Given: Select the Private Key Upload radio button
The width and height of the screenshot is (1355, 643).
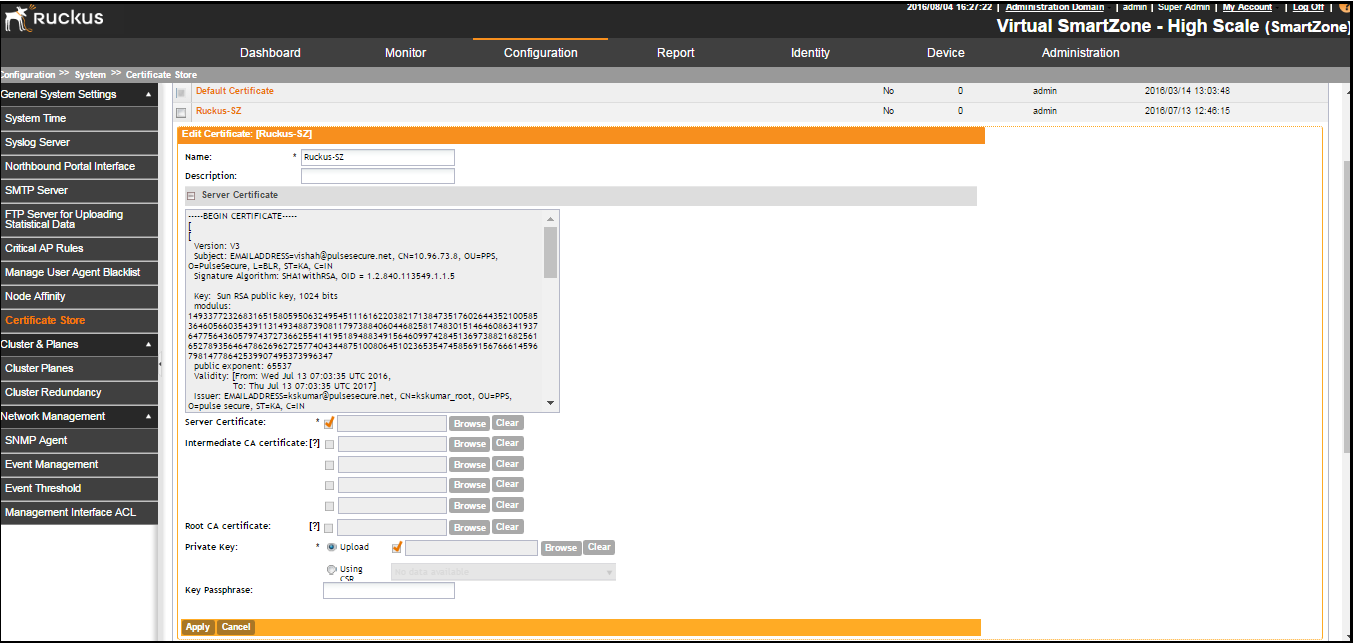Looking at the screenshot, I should coord(332,547).
